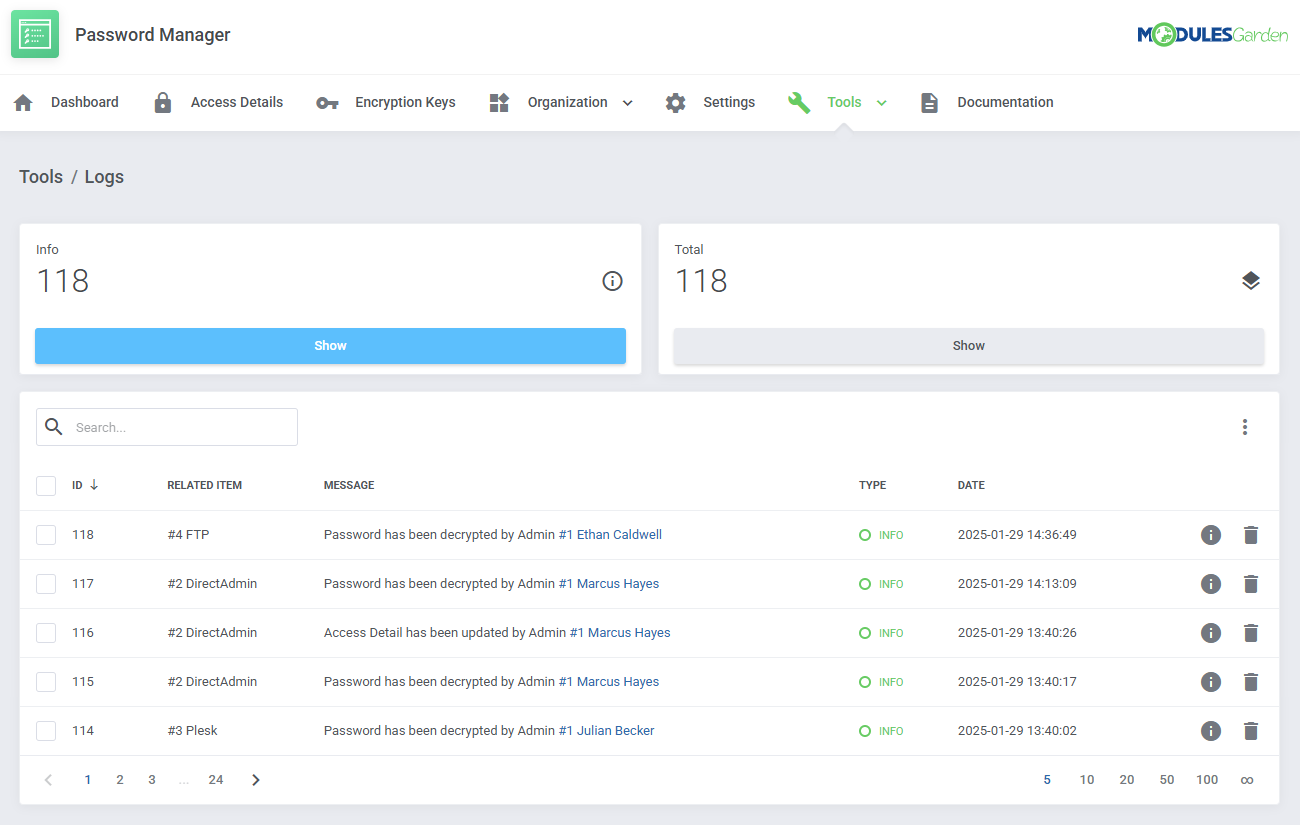Go to page 24 in pagination
Viewport: 1300px width, 825px height.
[216, 780]
